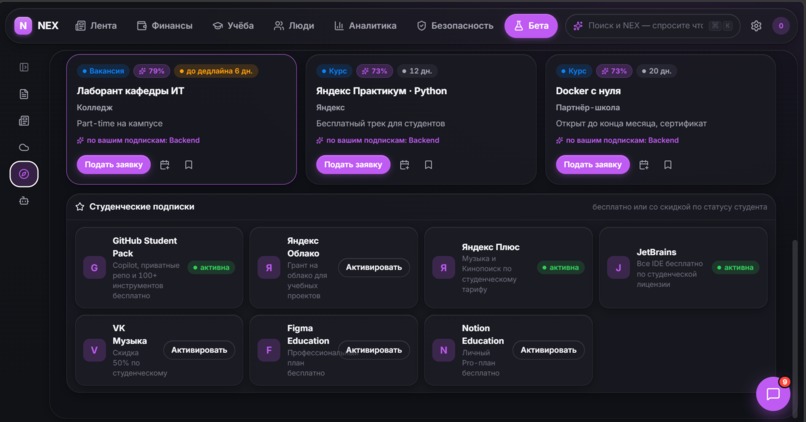Activate Figma Education subscription
Image resolution: width=806 pixels, height=422 pixels.
pyautogui.click(x=374, y=350)
